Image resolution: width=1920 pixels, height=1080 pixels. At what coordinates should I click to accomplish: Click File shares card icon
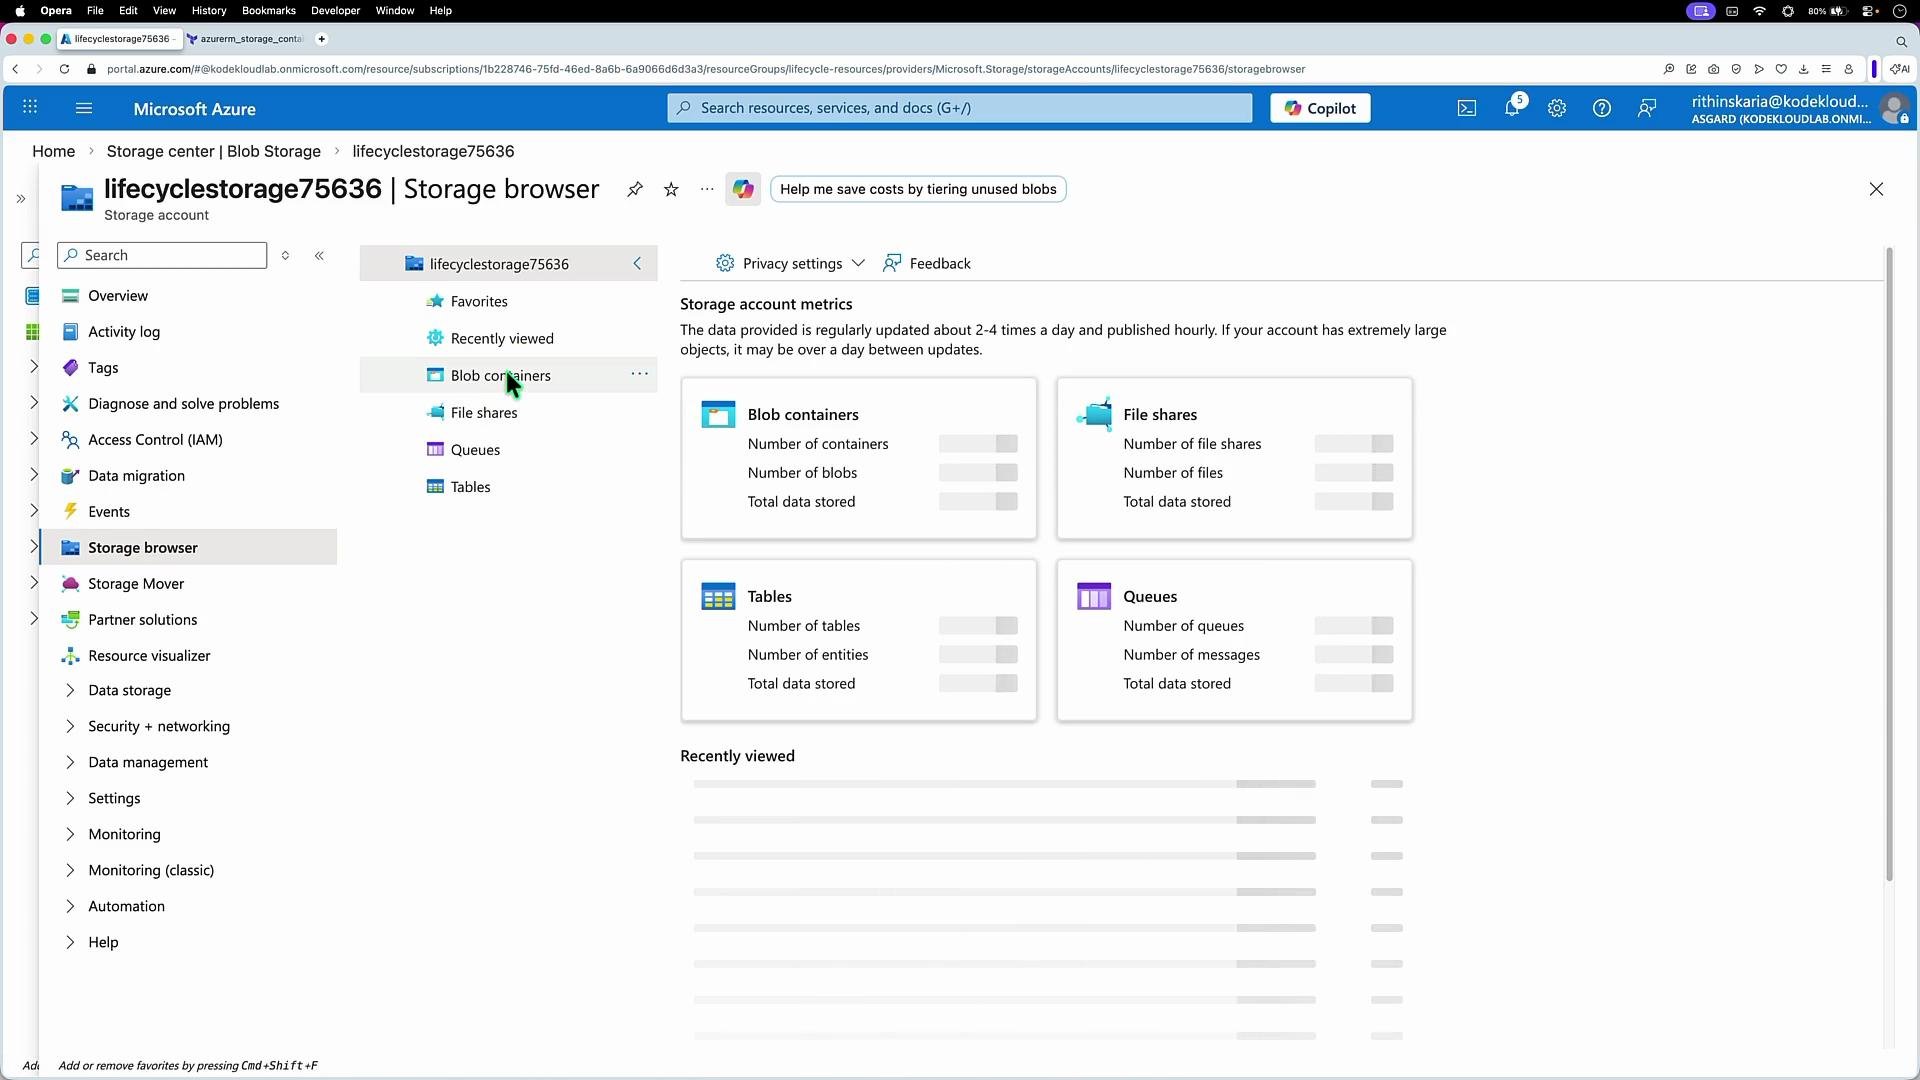(x=1094, y=414)
